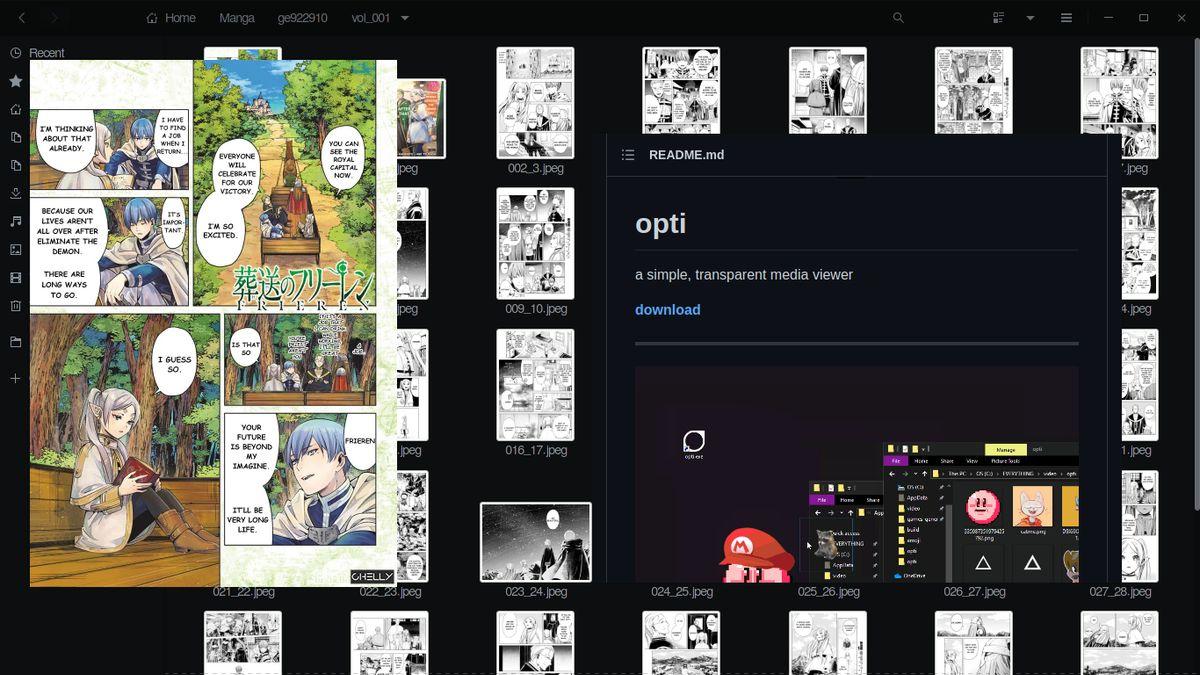Click the README.md file title
Screen dimensions: 1200x675
[x=686, y=155]
